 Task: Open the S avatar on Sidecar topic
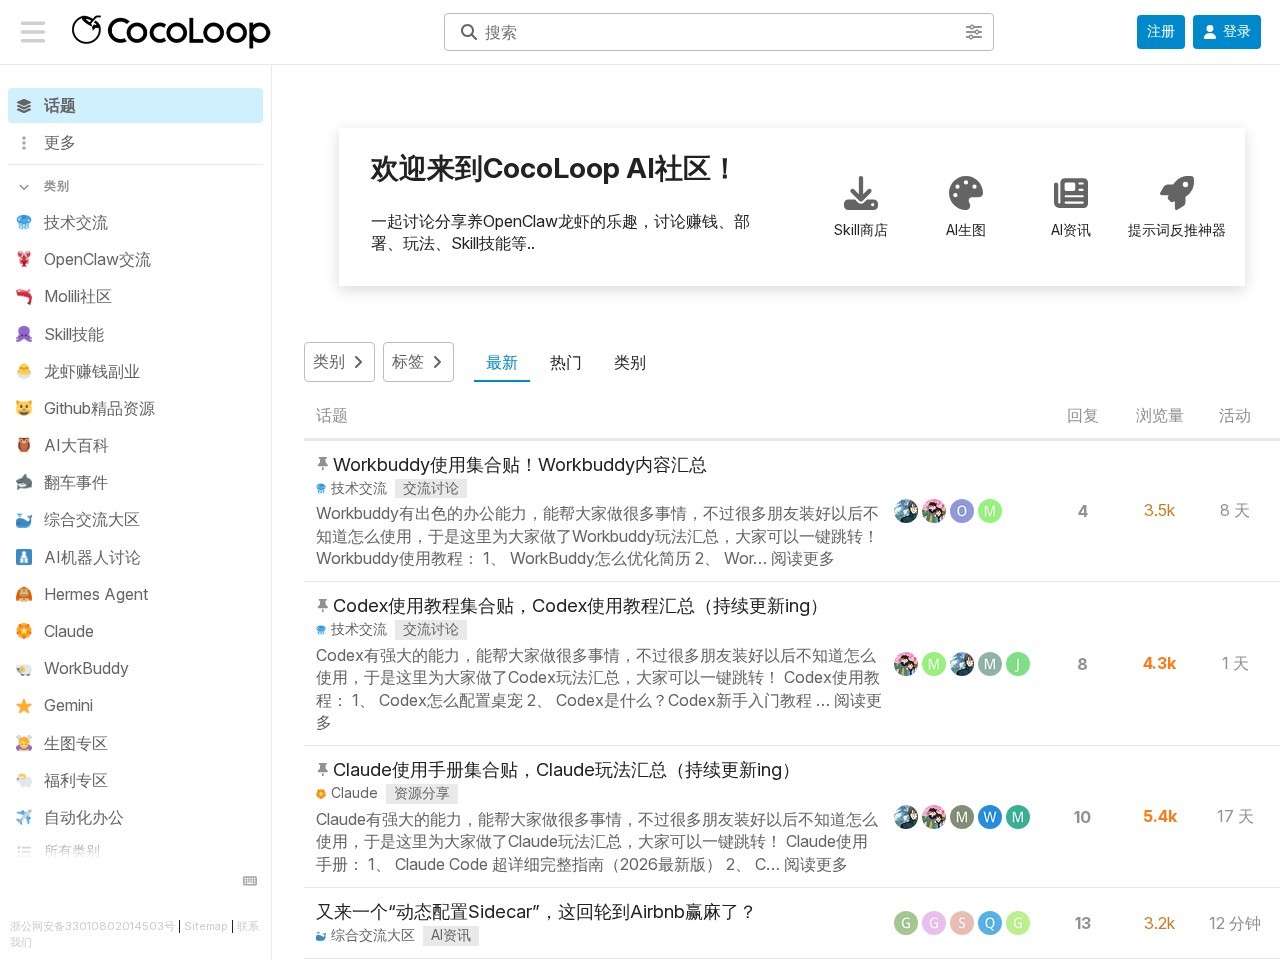962,923
